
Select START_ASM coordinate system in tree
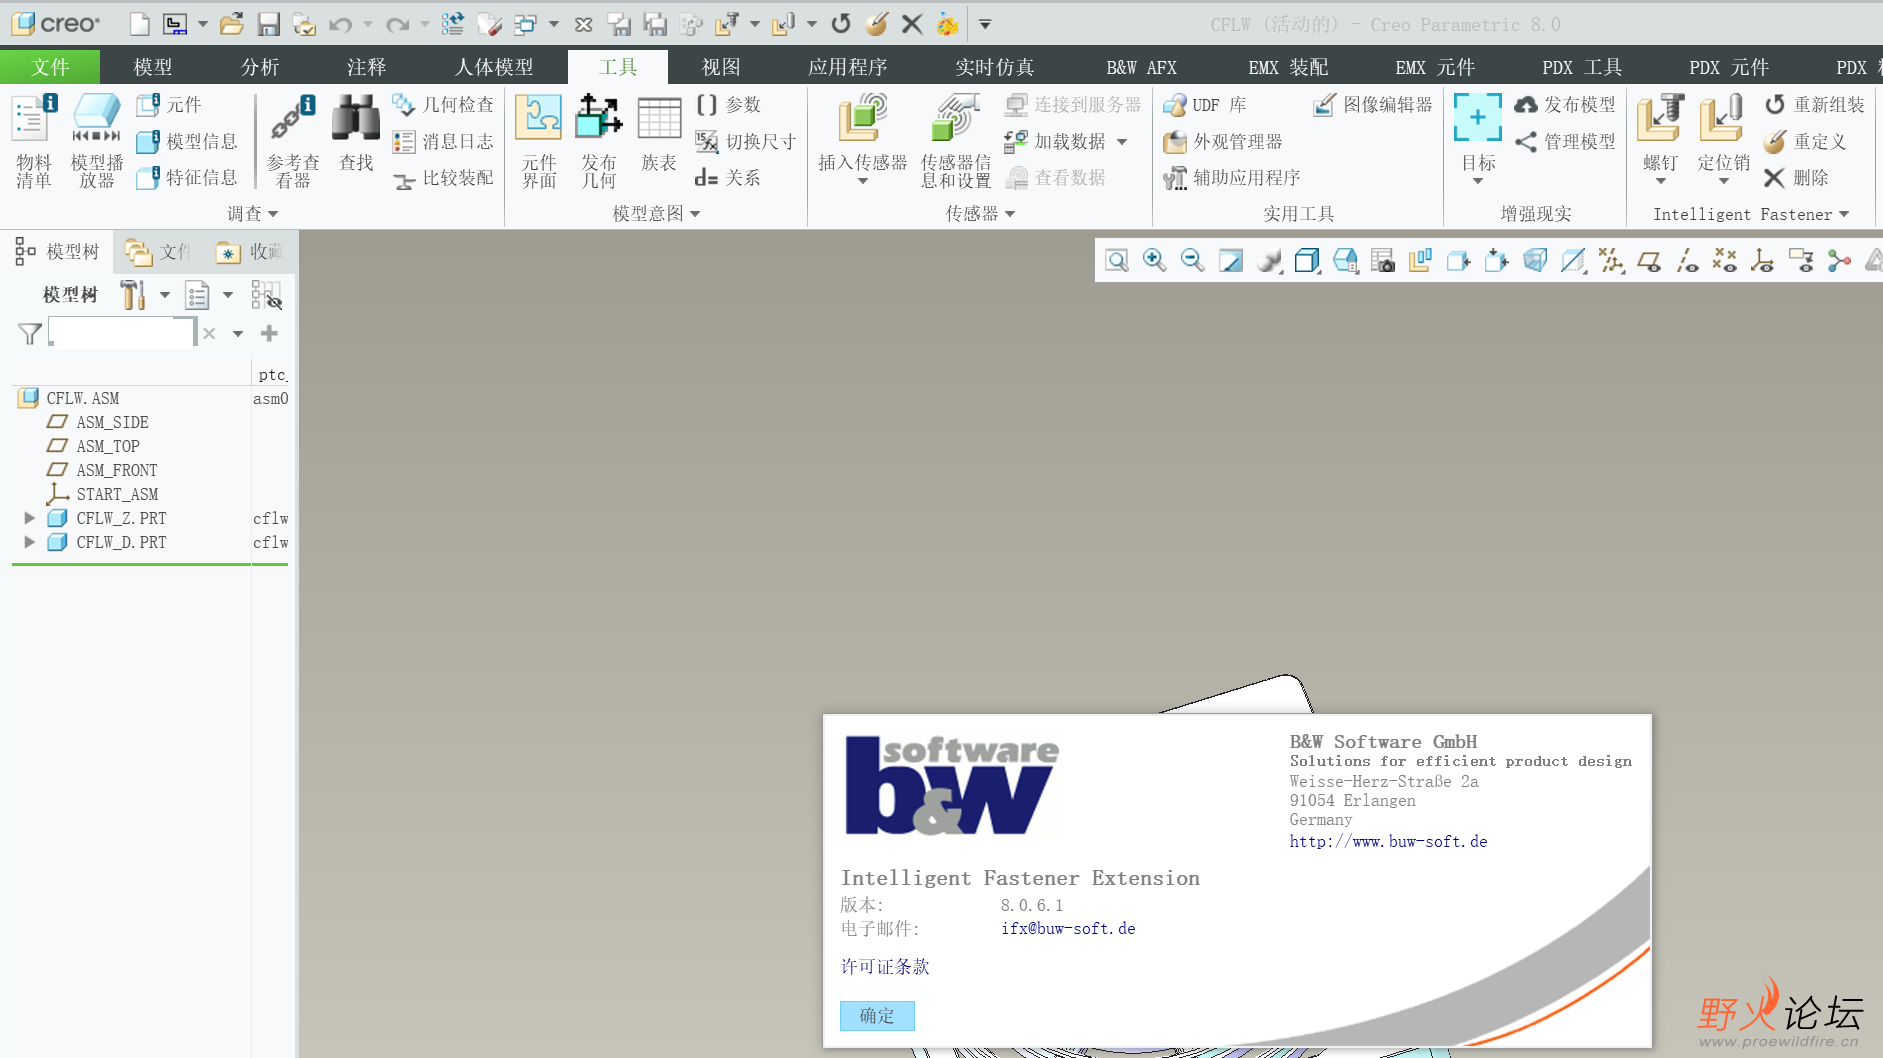[x=117, y=494]
